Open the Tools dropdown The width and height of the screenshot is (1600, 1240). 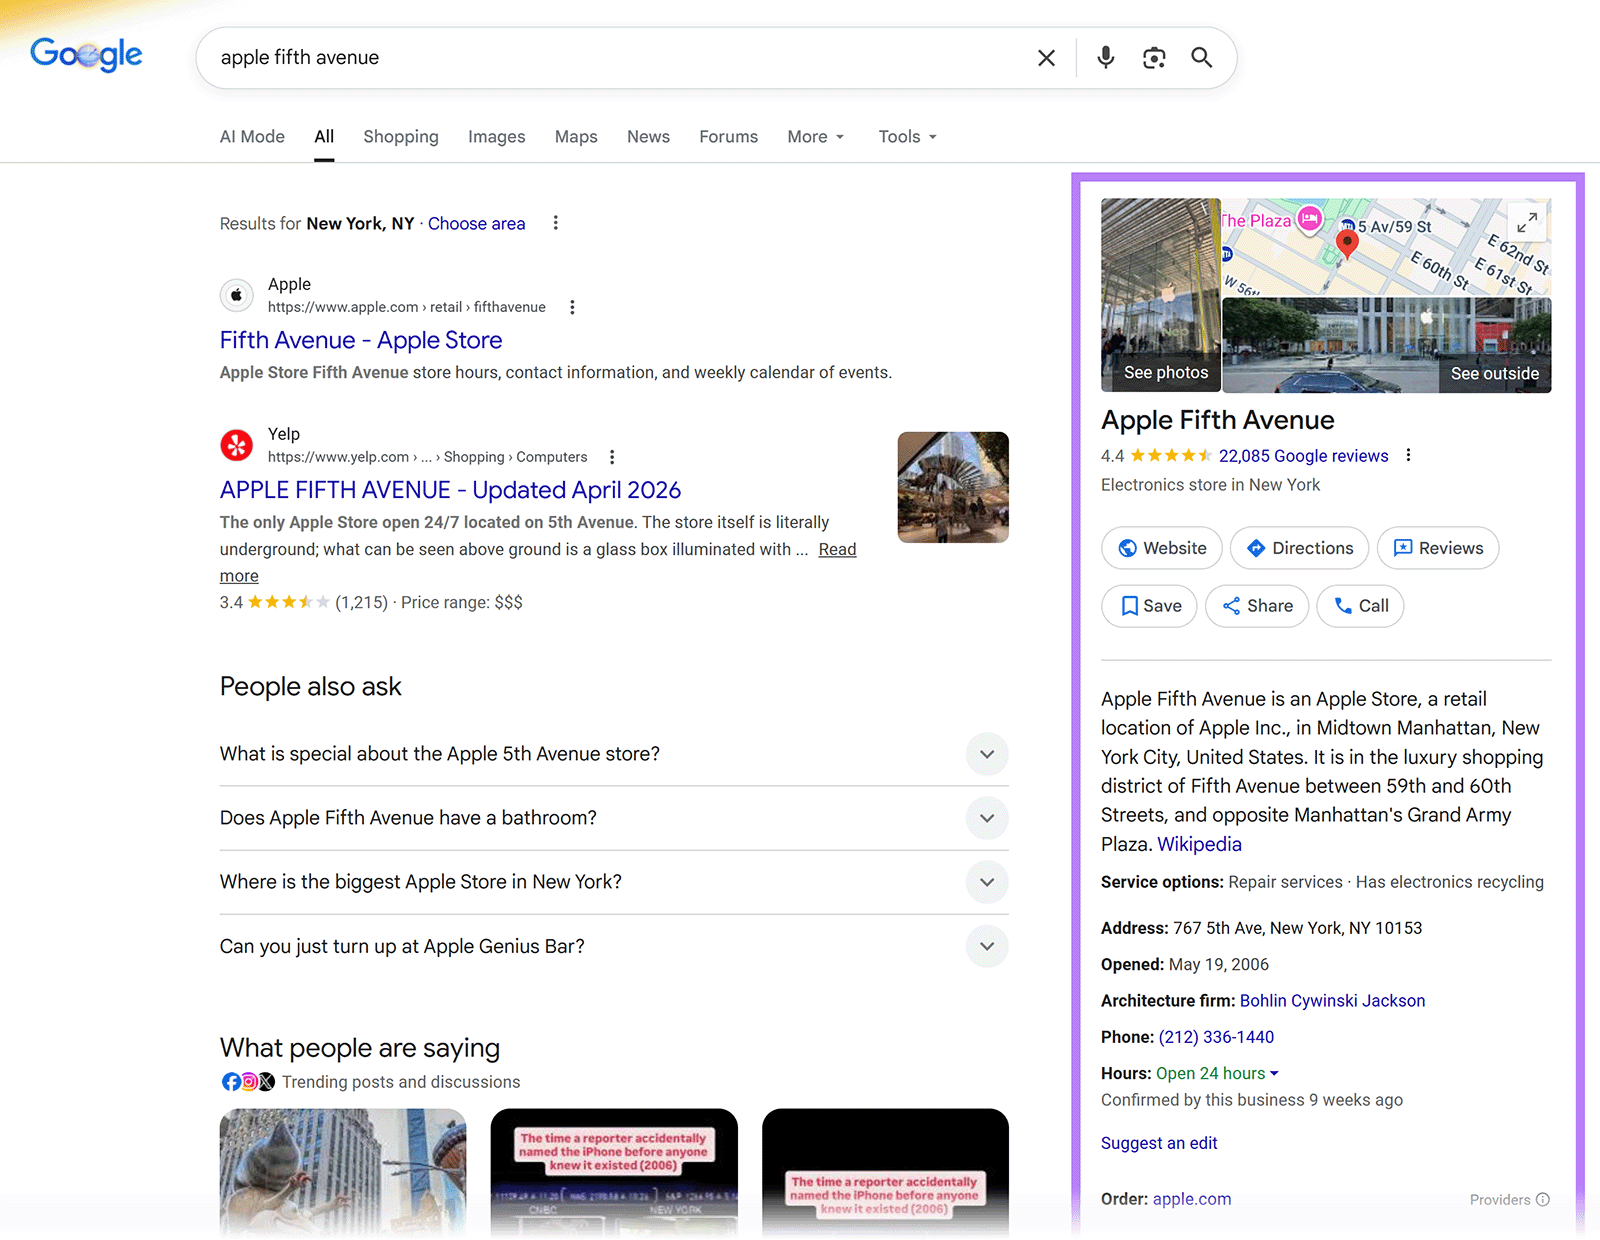[905, 136]
